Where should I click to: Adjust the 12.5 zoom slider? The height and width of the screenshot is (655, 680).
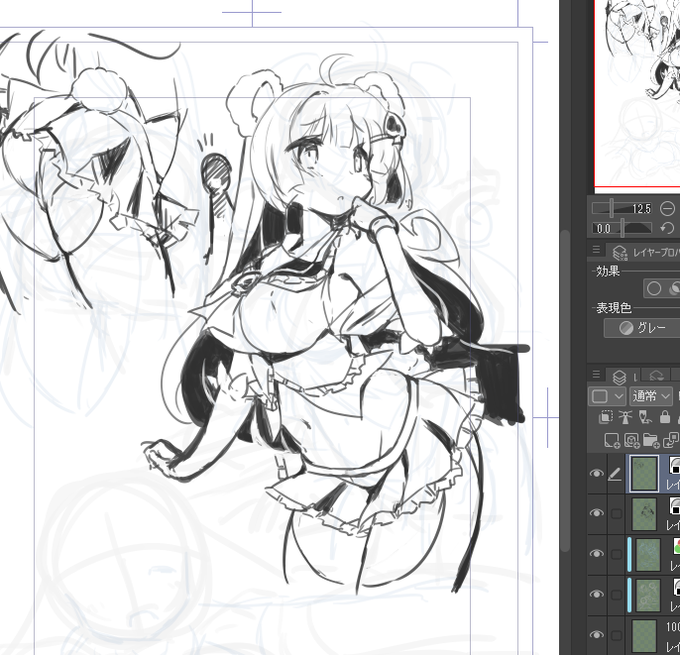click(624, 209)
